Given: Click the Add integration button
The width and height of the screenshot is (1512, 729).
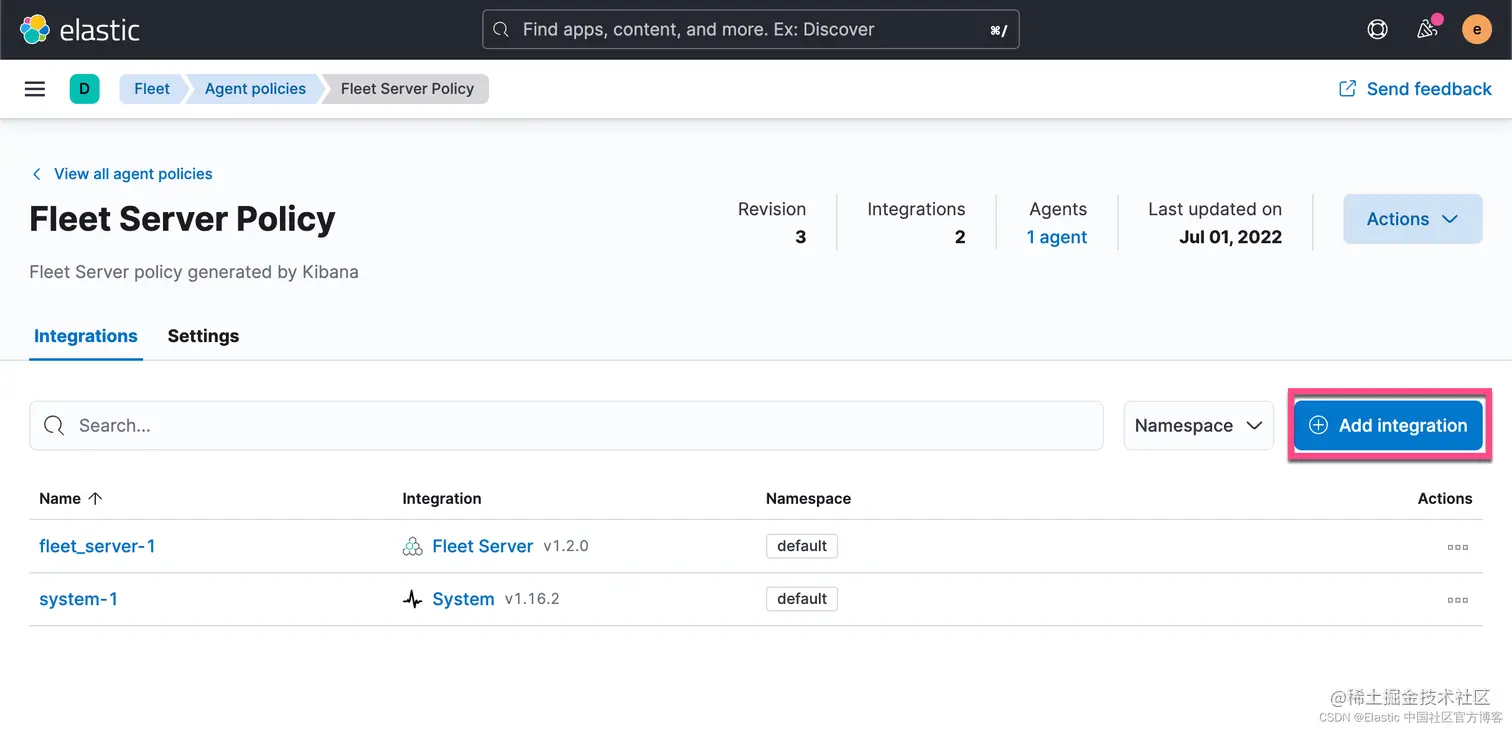Looking at the screenshot, I should (x=1388, y=426).
